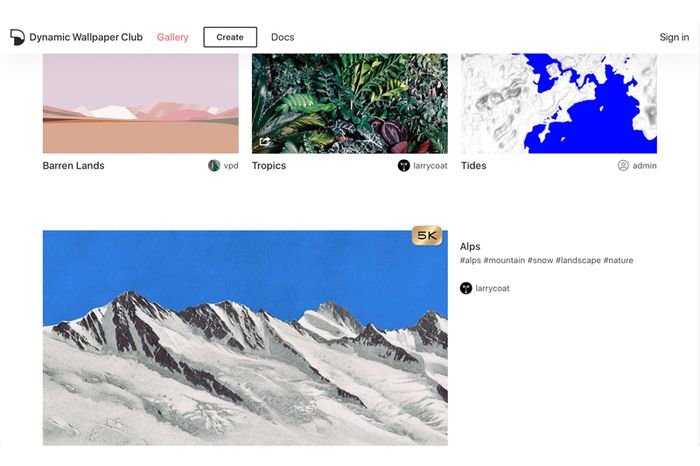700x466 pixels.
Task: Click the Tropics title label
Action: 269,166
